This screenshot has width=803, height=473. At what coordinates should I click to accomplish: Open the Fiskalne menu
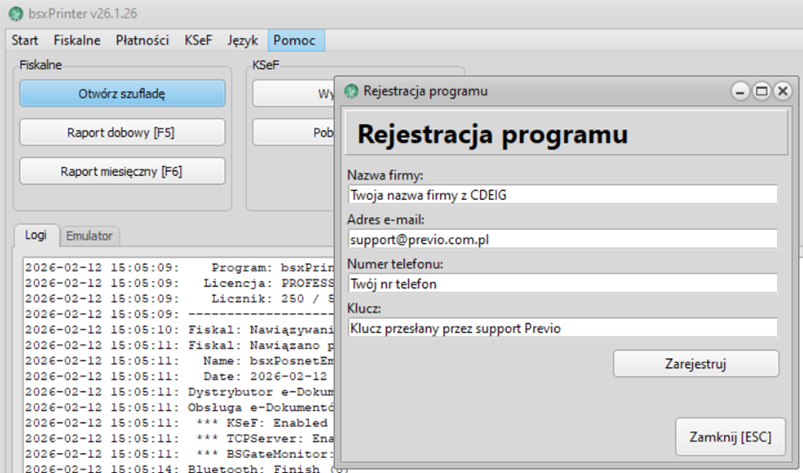(77, 41)
